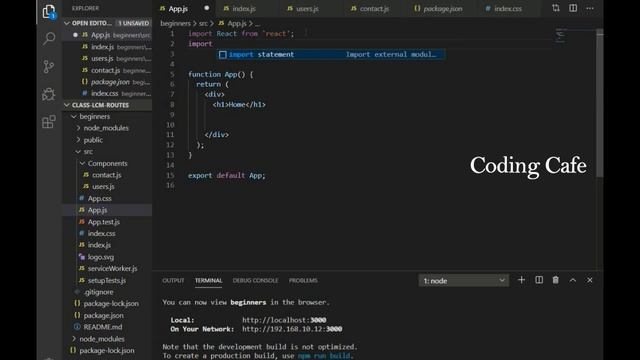Select index.css in Open Editors list
Image resolution: width=640 pixels, height=360 pixels.
pyautogui.click(x=107, y=93)
